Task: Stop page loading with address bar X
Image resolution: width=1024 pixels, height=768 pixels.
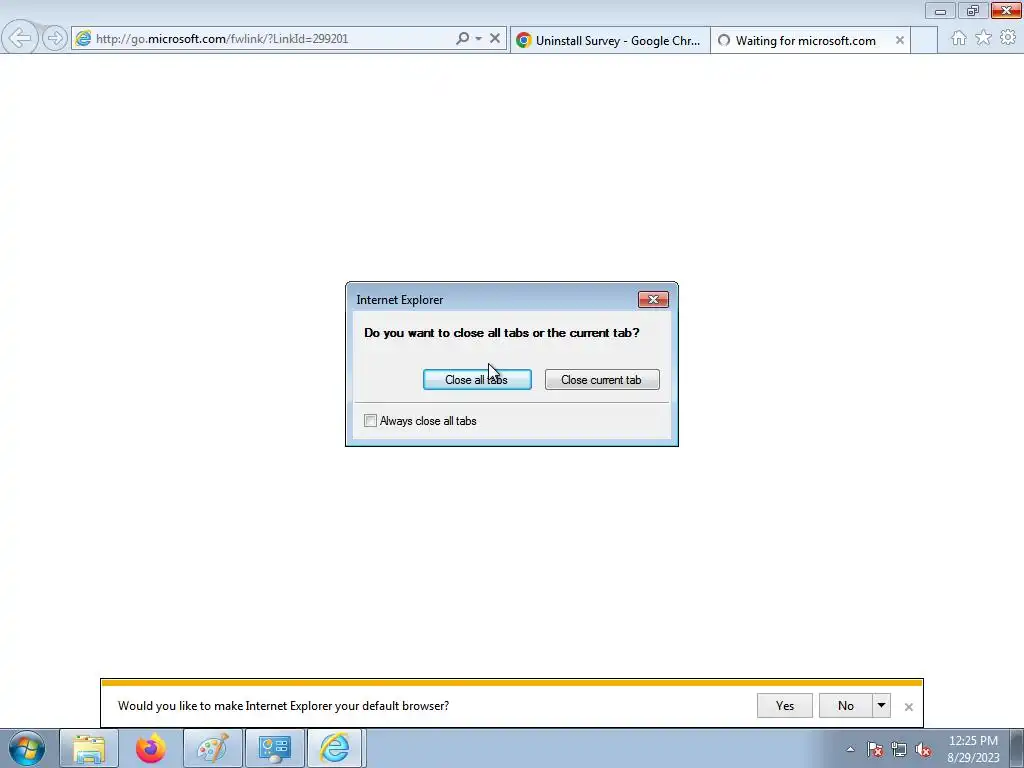Action: [495, 39]
